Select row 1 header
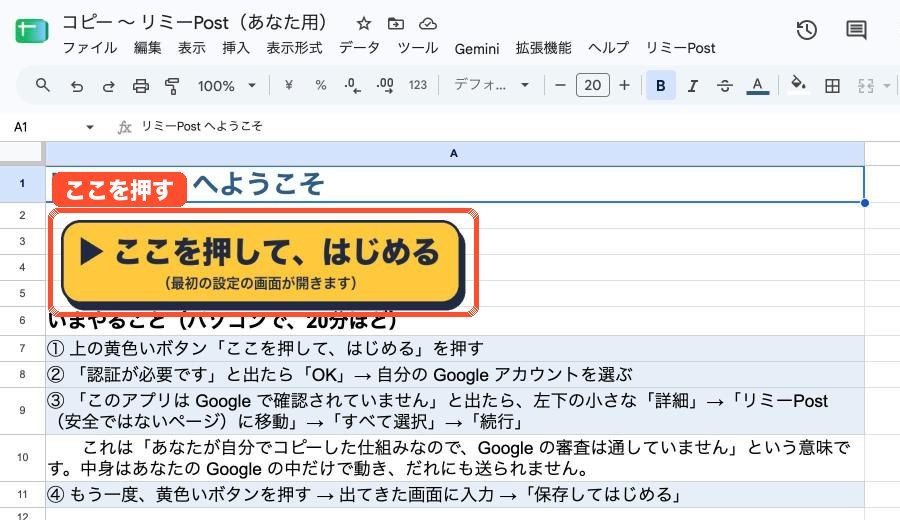This screenshot has height=520, width=900. pyautogui.click(x=22, y=184)
